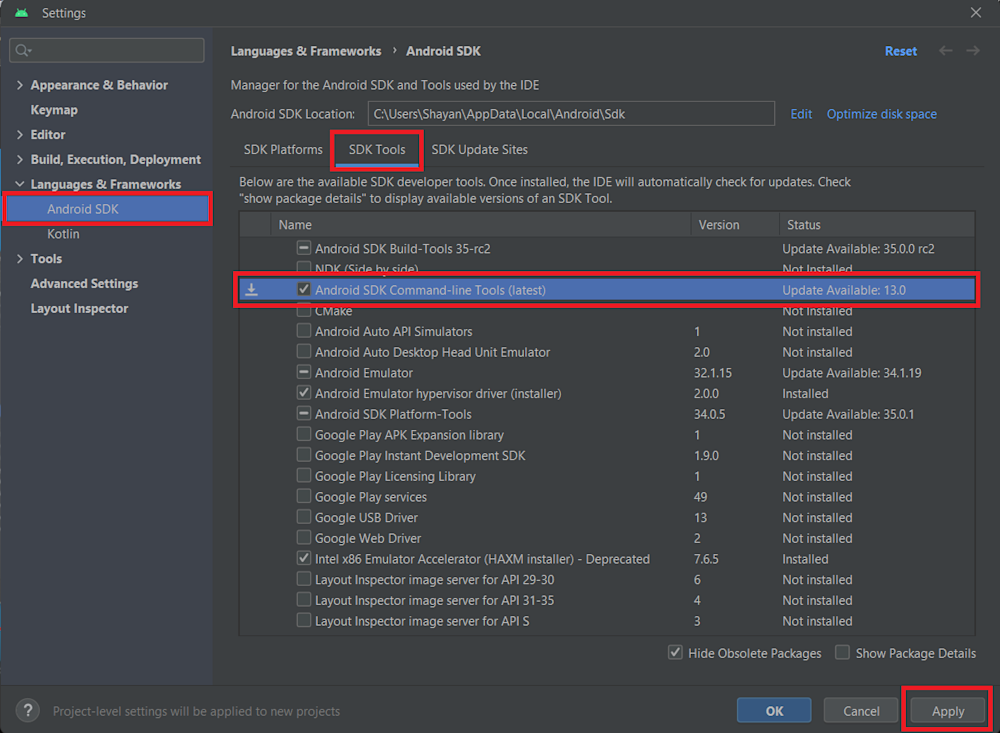This screenshot has height=733, width=1000.
Task: Open the SDK Update Sites tab
Action: tap(479, 150)
